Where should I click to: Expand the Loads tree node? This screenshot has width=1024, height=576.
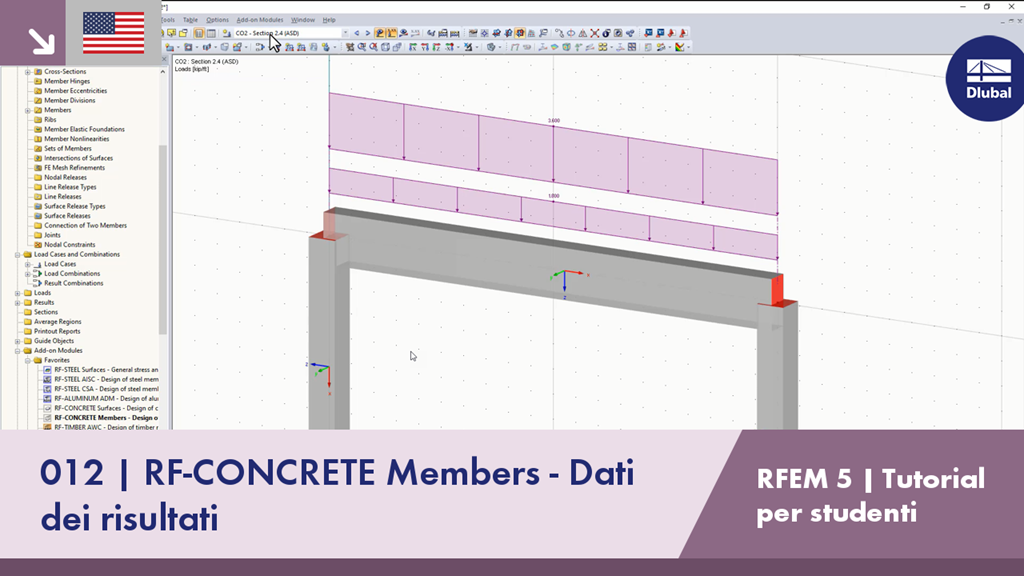tap(18, 293)
